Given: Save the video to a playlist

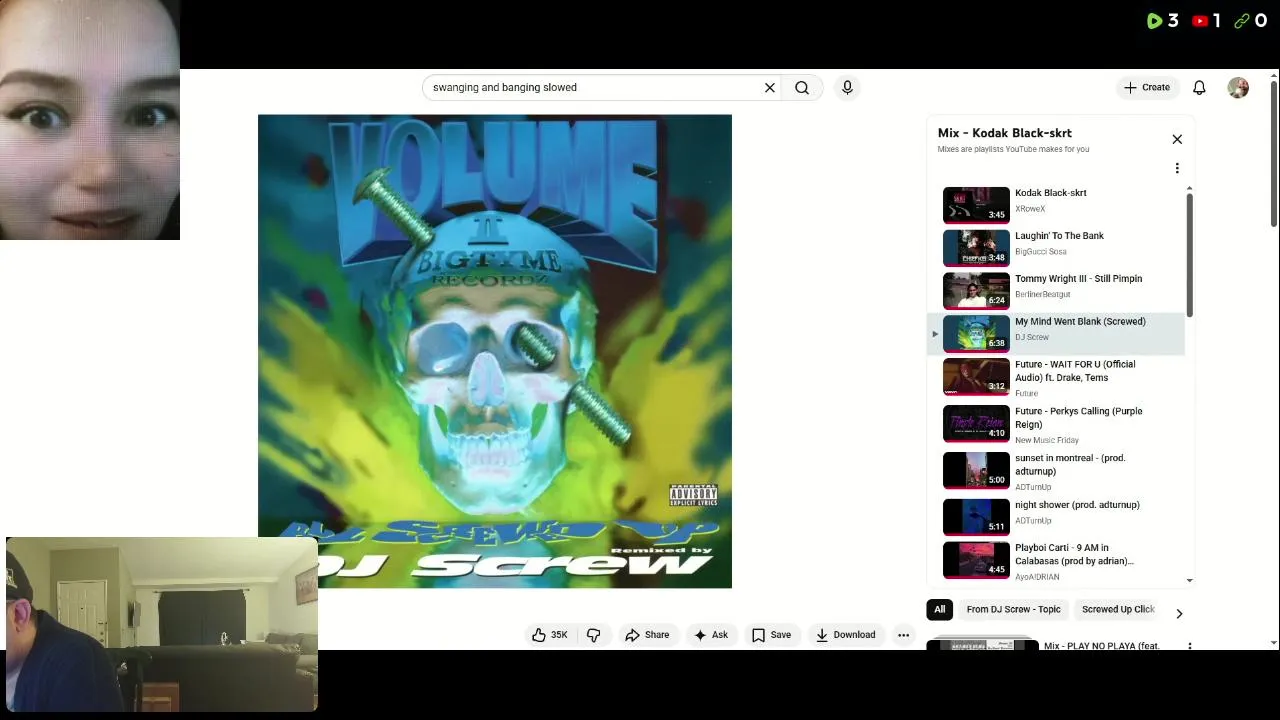Looking at the screenshot, I should pos(771,635).
